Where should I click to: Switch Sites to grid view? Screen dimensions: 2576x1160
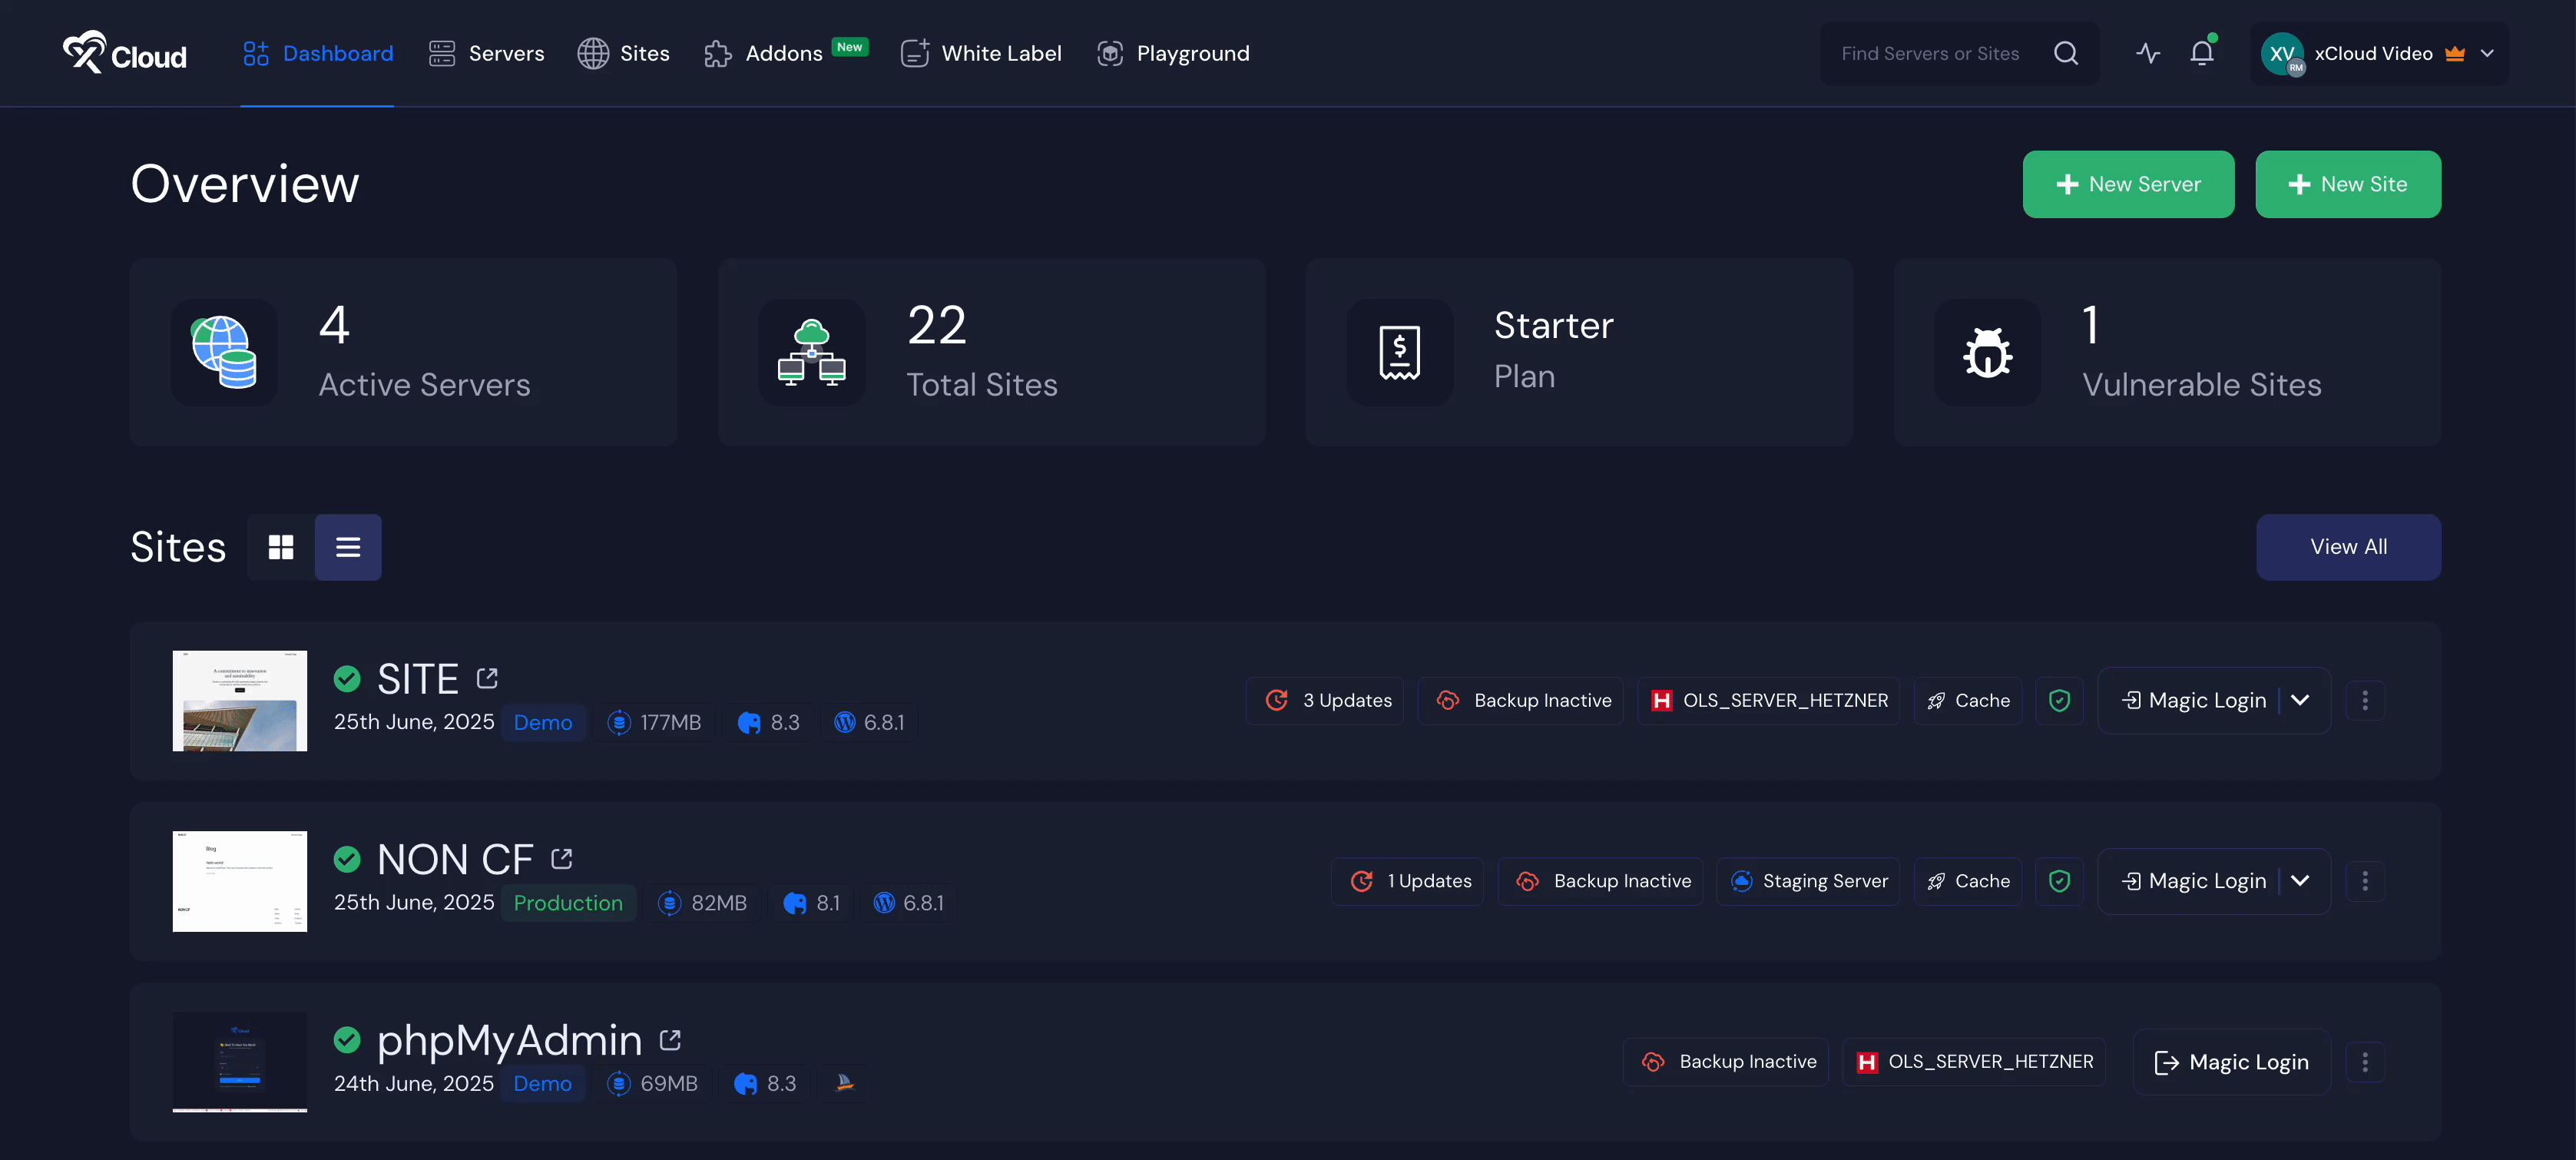pyautogui.click(x=281, y=547)
